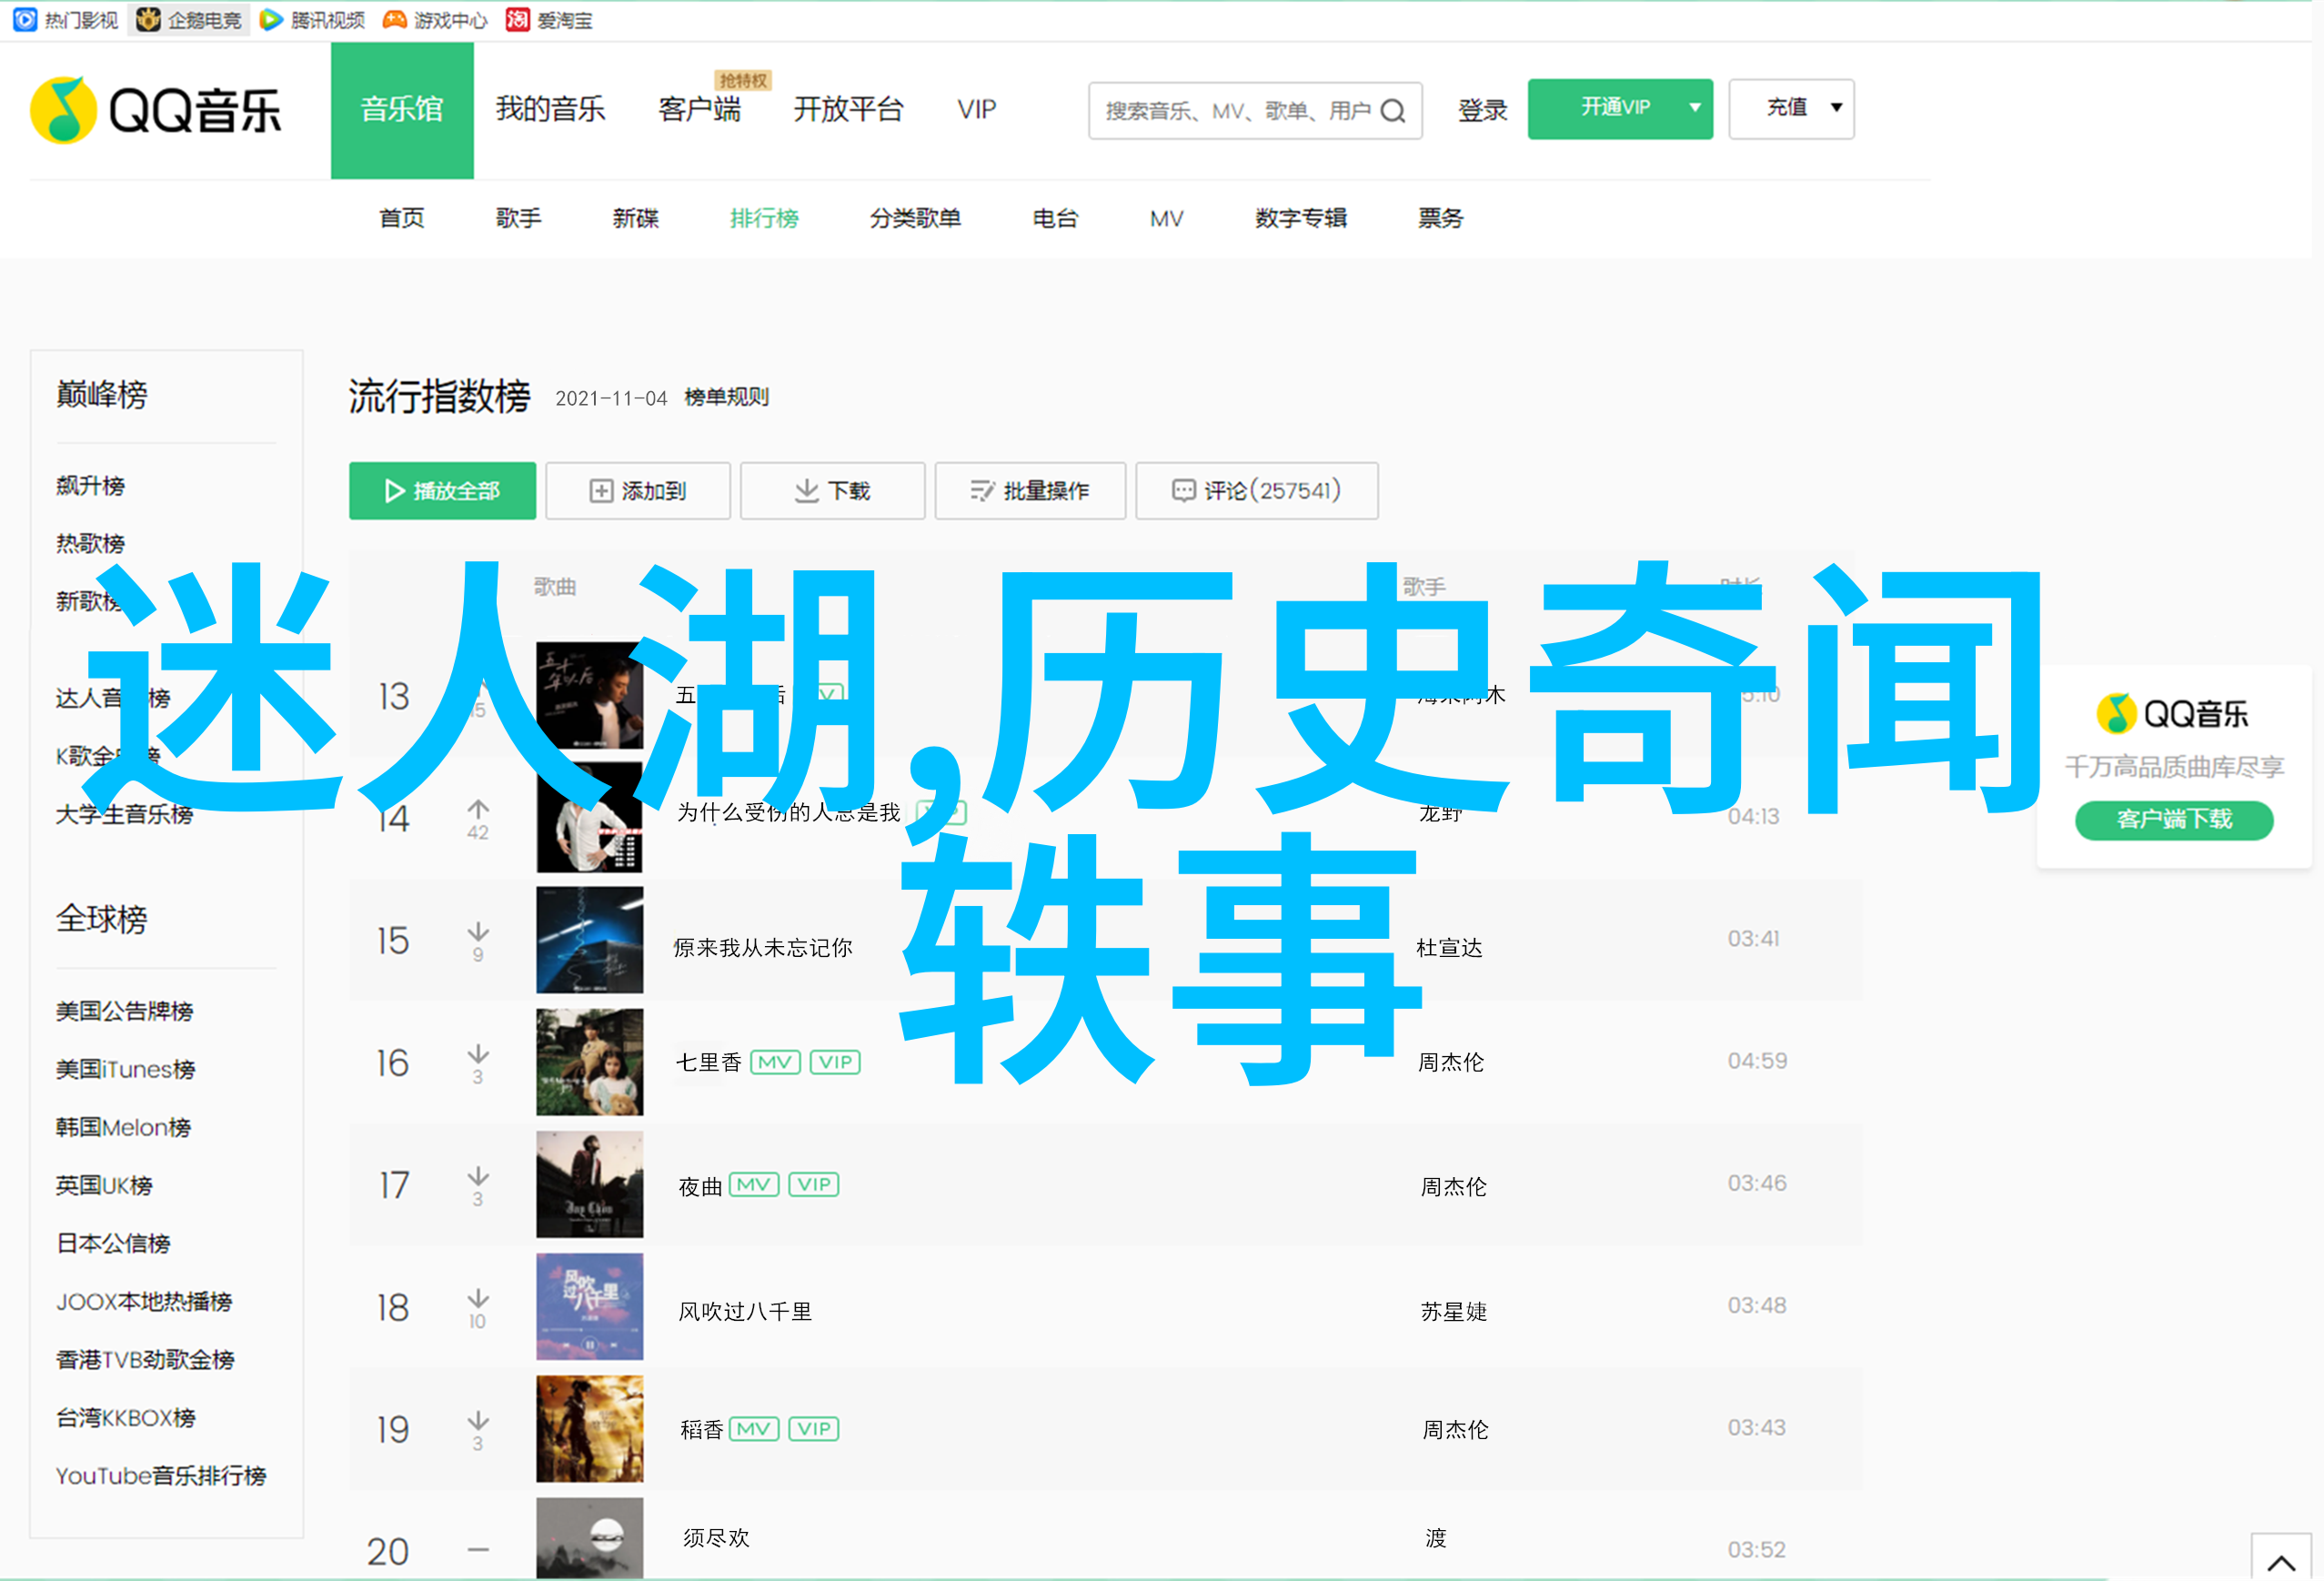Open 日本公信榜 in sidebar

(113, 1243)
